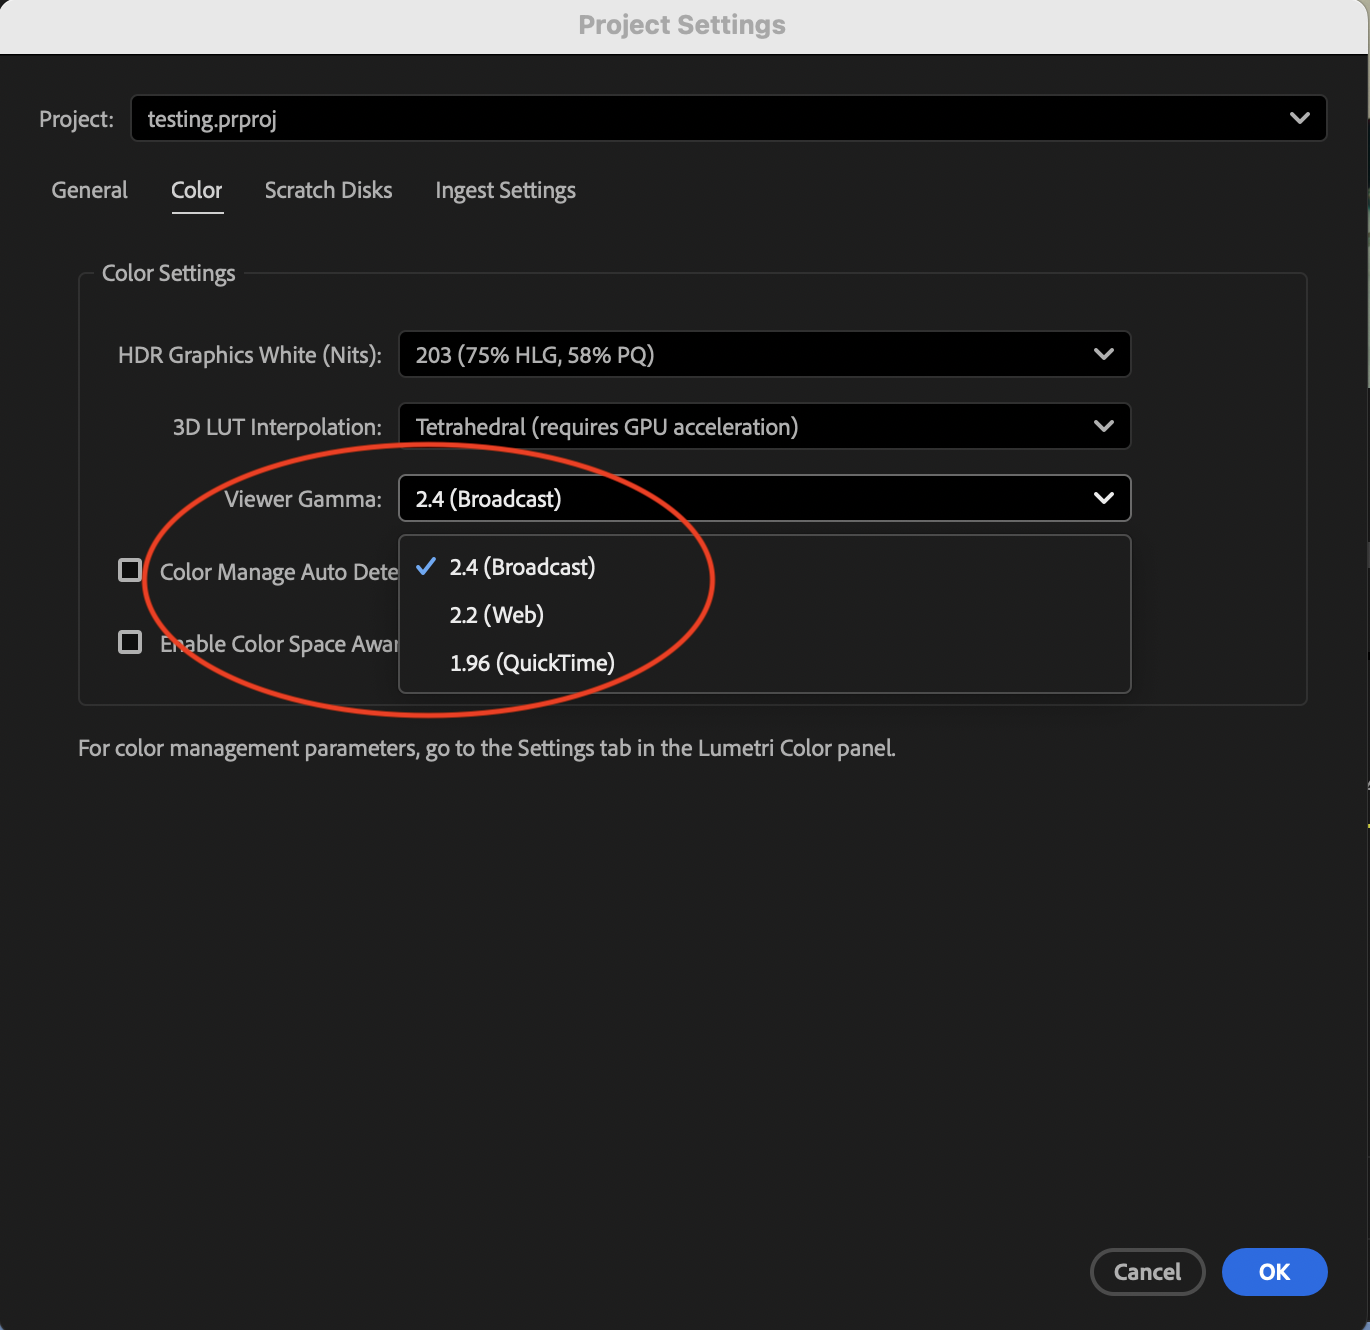Click the Viewer Gamma chevron arrow

point(1103,498)
